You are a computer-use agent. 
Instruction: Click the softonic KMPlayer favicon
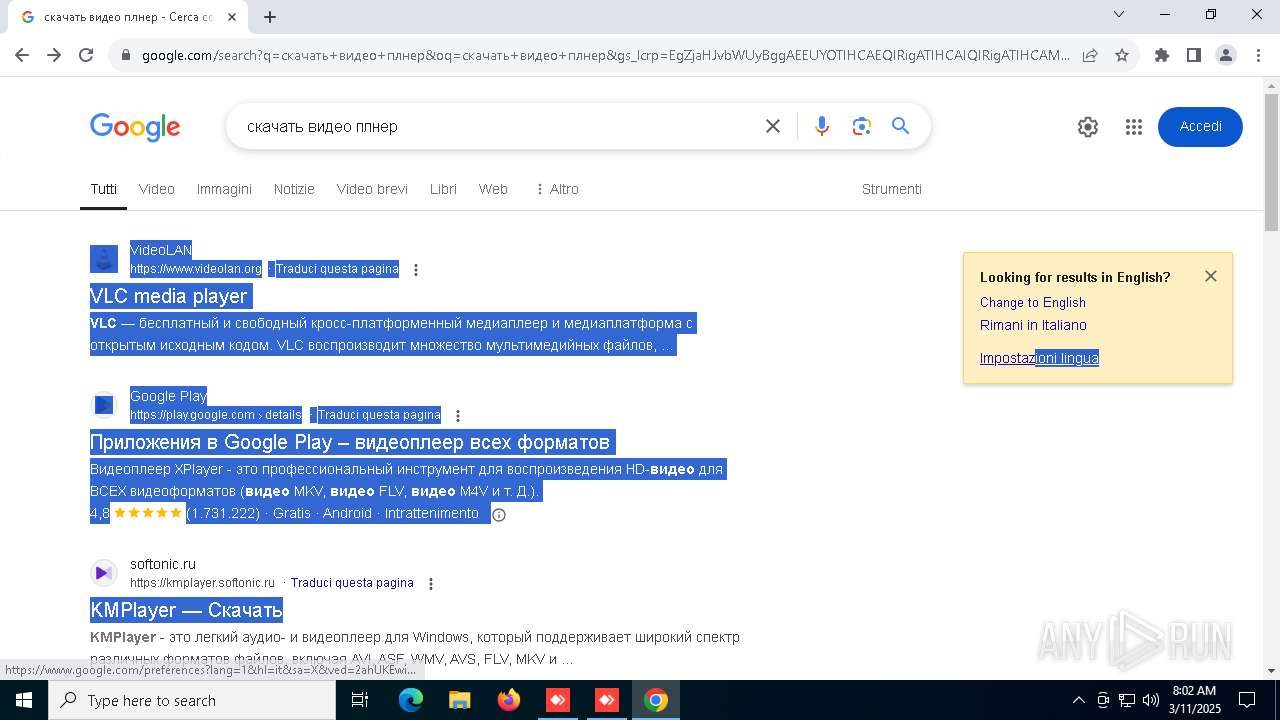pyautogui.click(x=104, y=573)
